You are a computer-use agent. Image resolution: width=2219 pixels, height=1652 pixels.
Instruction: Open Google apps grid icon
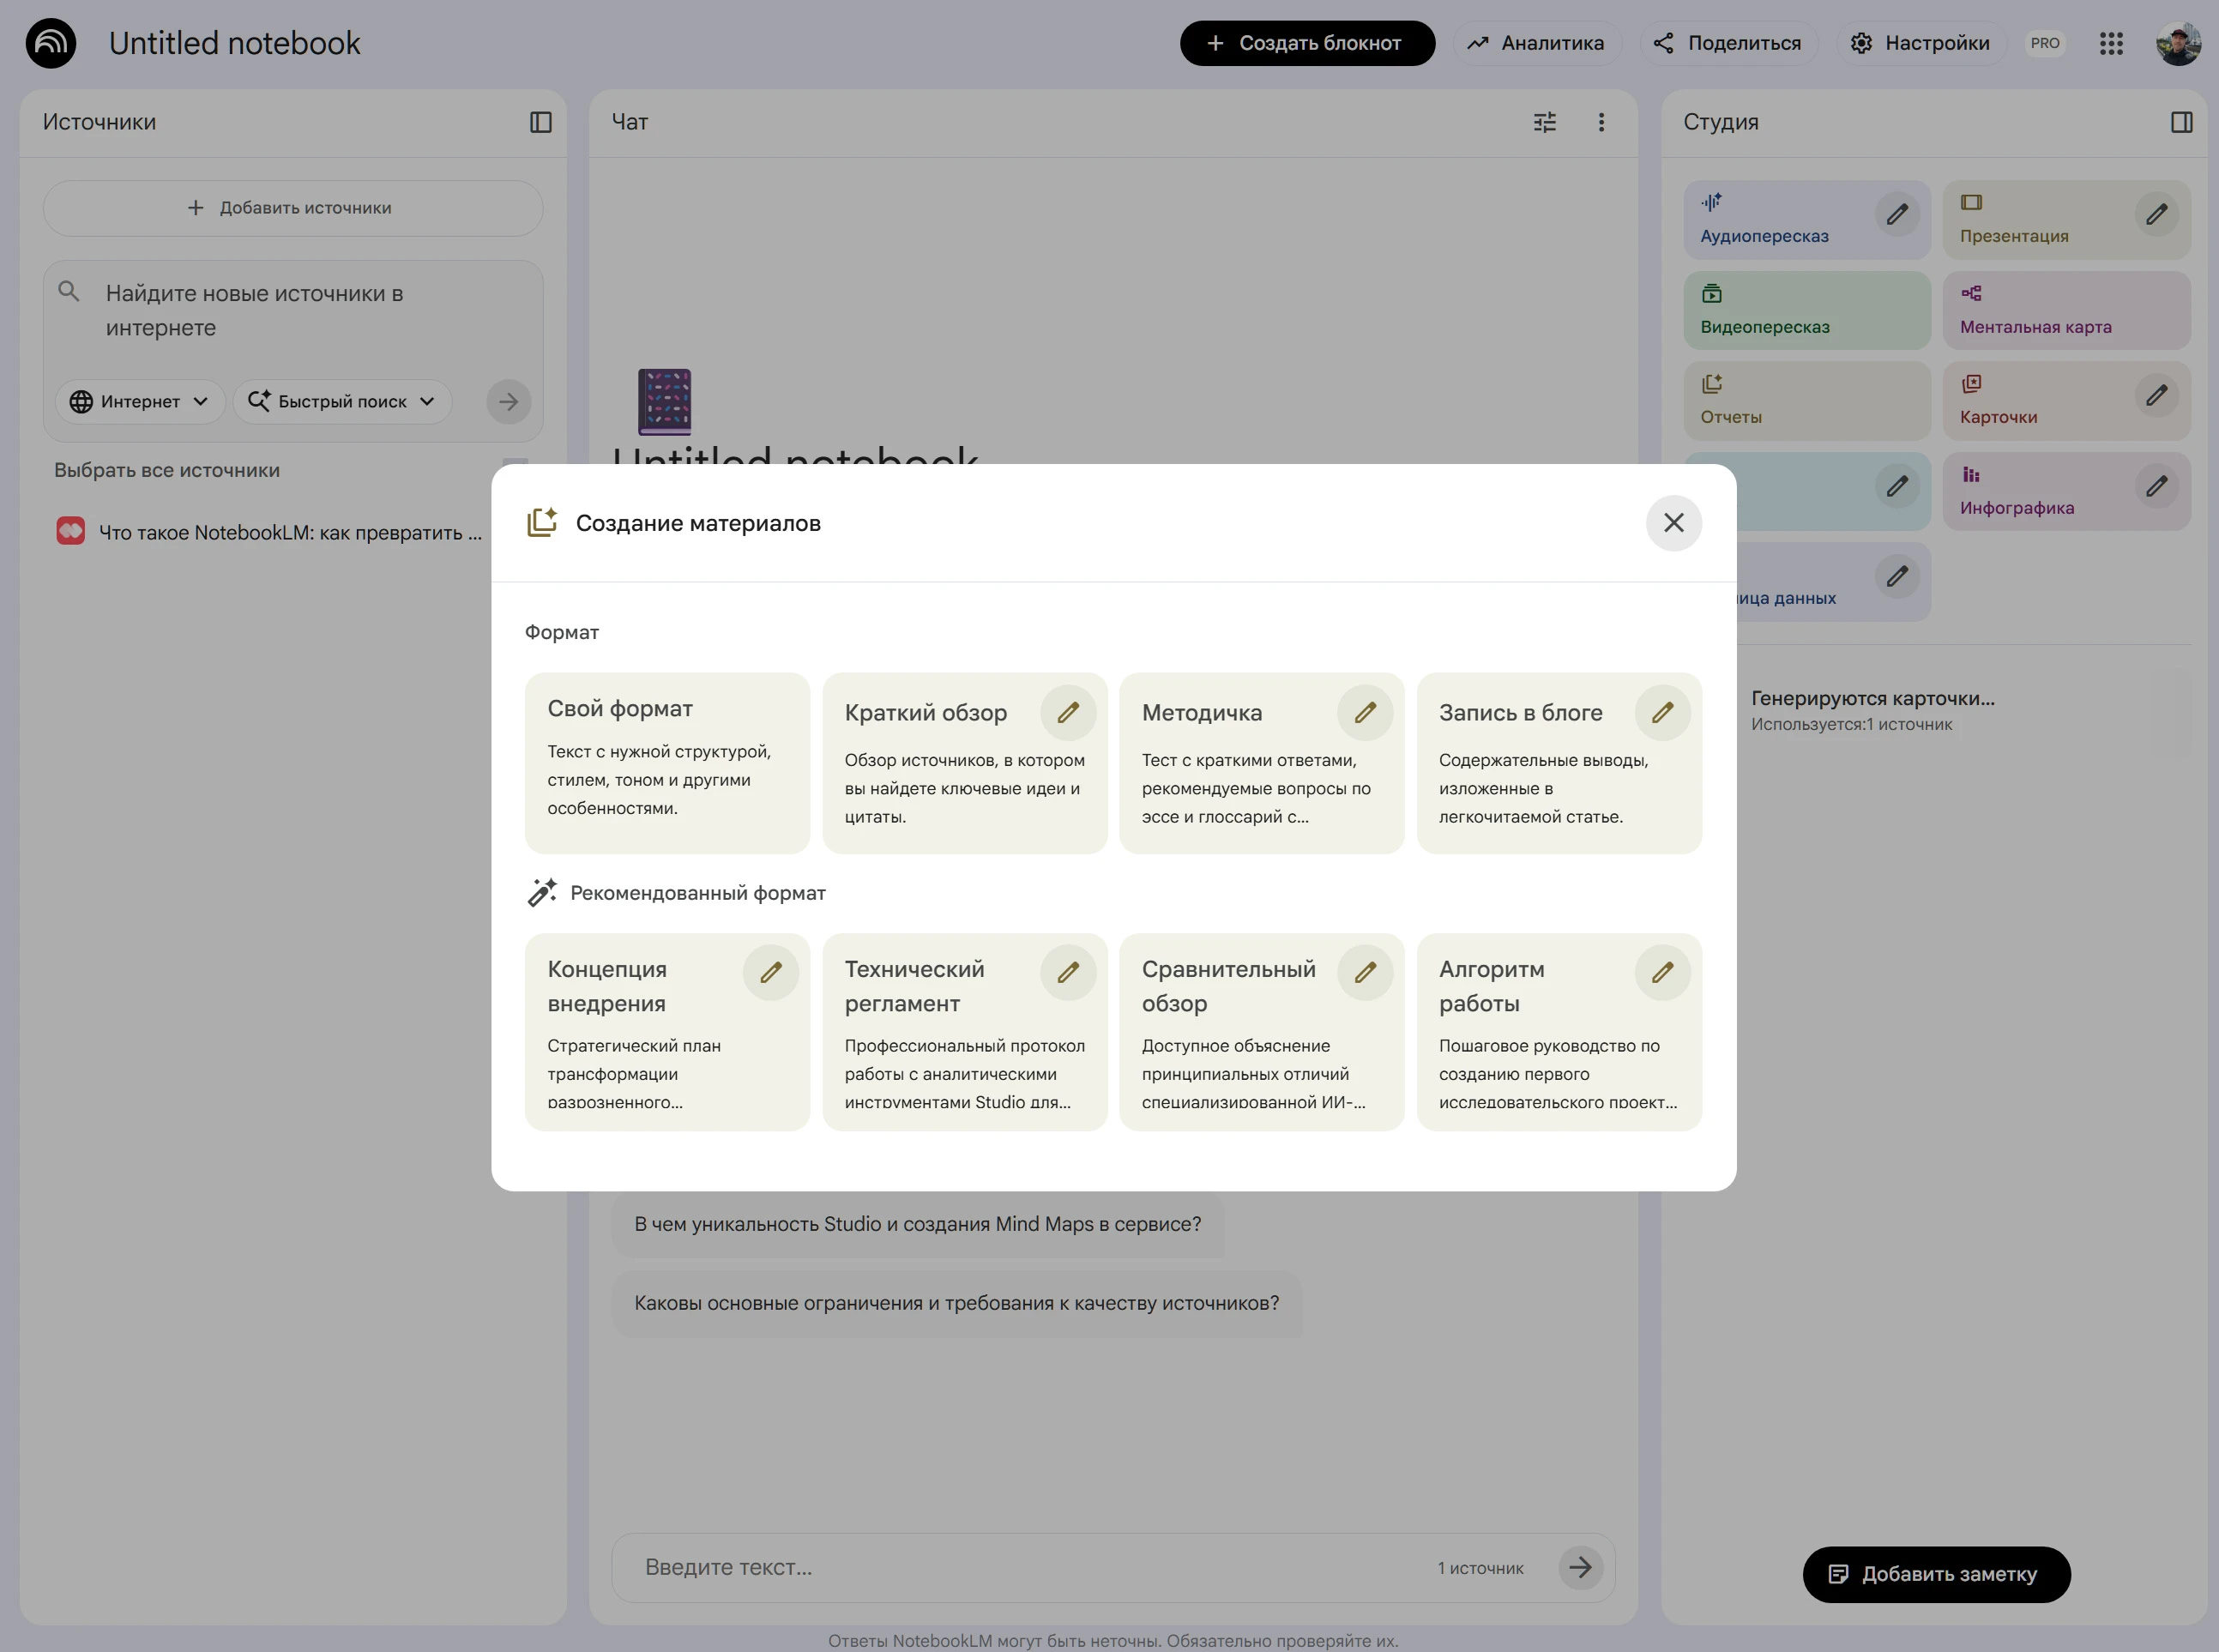point(2111,43)
